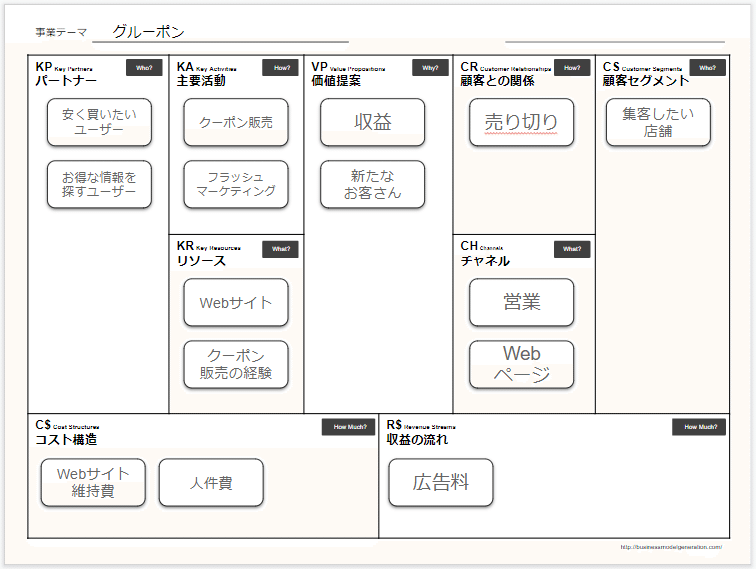Click the リソース section heading
The width and height of the screenshot is (756, 569).
[x=201, y=261]
